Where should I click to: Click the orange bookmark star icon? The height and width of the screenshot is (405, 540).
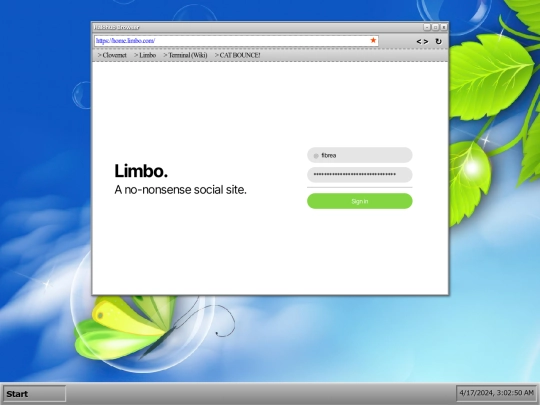[373, 40]
